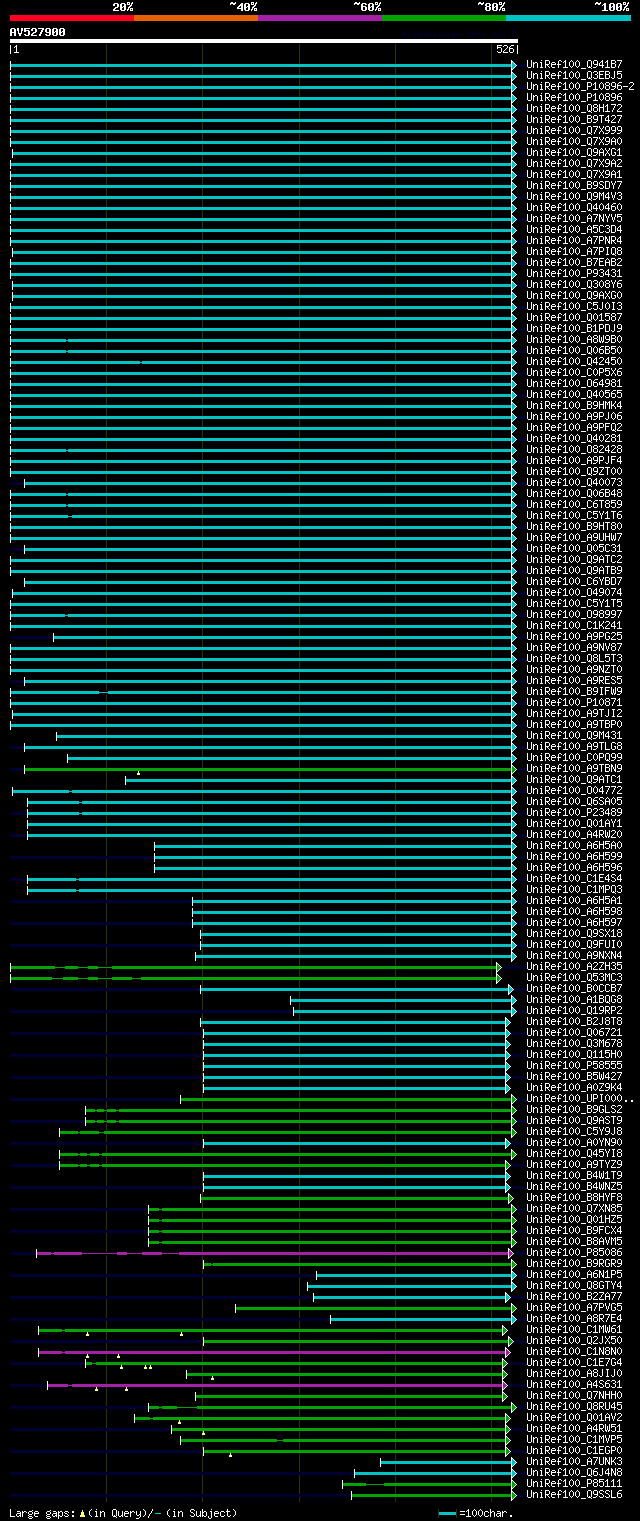Select label UniRef100_Q308Y6
Image resolution: width=640 pixels, height=1521 pixels.
coord(574,285)
